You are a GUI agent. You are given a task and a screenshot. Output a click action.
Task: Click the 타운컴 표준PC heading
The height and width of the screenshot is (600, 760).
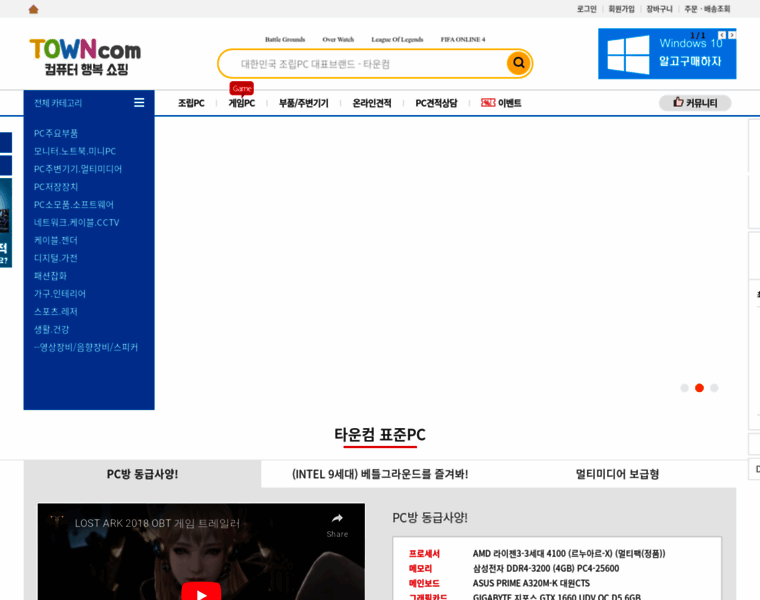pos(380,435)
